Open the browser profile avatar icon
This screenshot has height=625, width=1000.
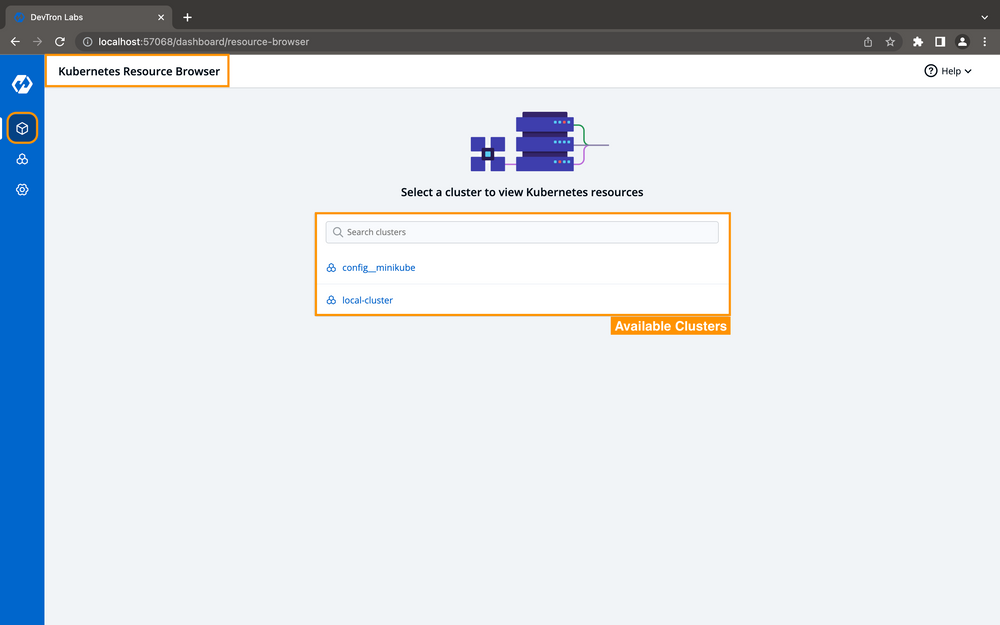(962, 42)
